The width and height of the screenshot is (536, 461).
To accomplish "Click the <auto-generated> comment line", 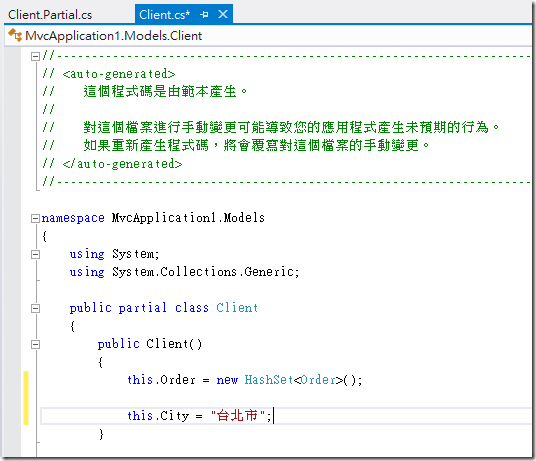I will point(109,74).
